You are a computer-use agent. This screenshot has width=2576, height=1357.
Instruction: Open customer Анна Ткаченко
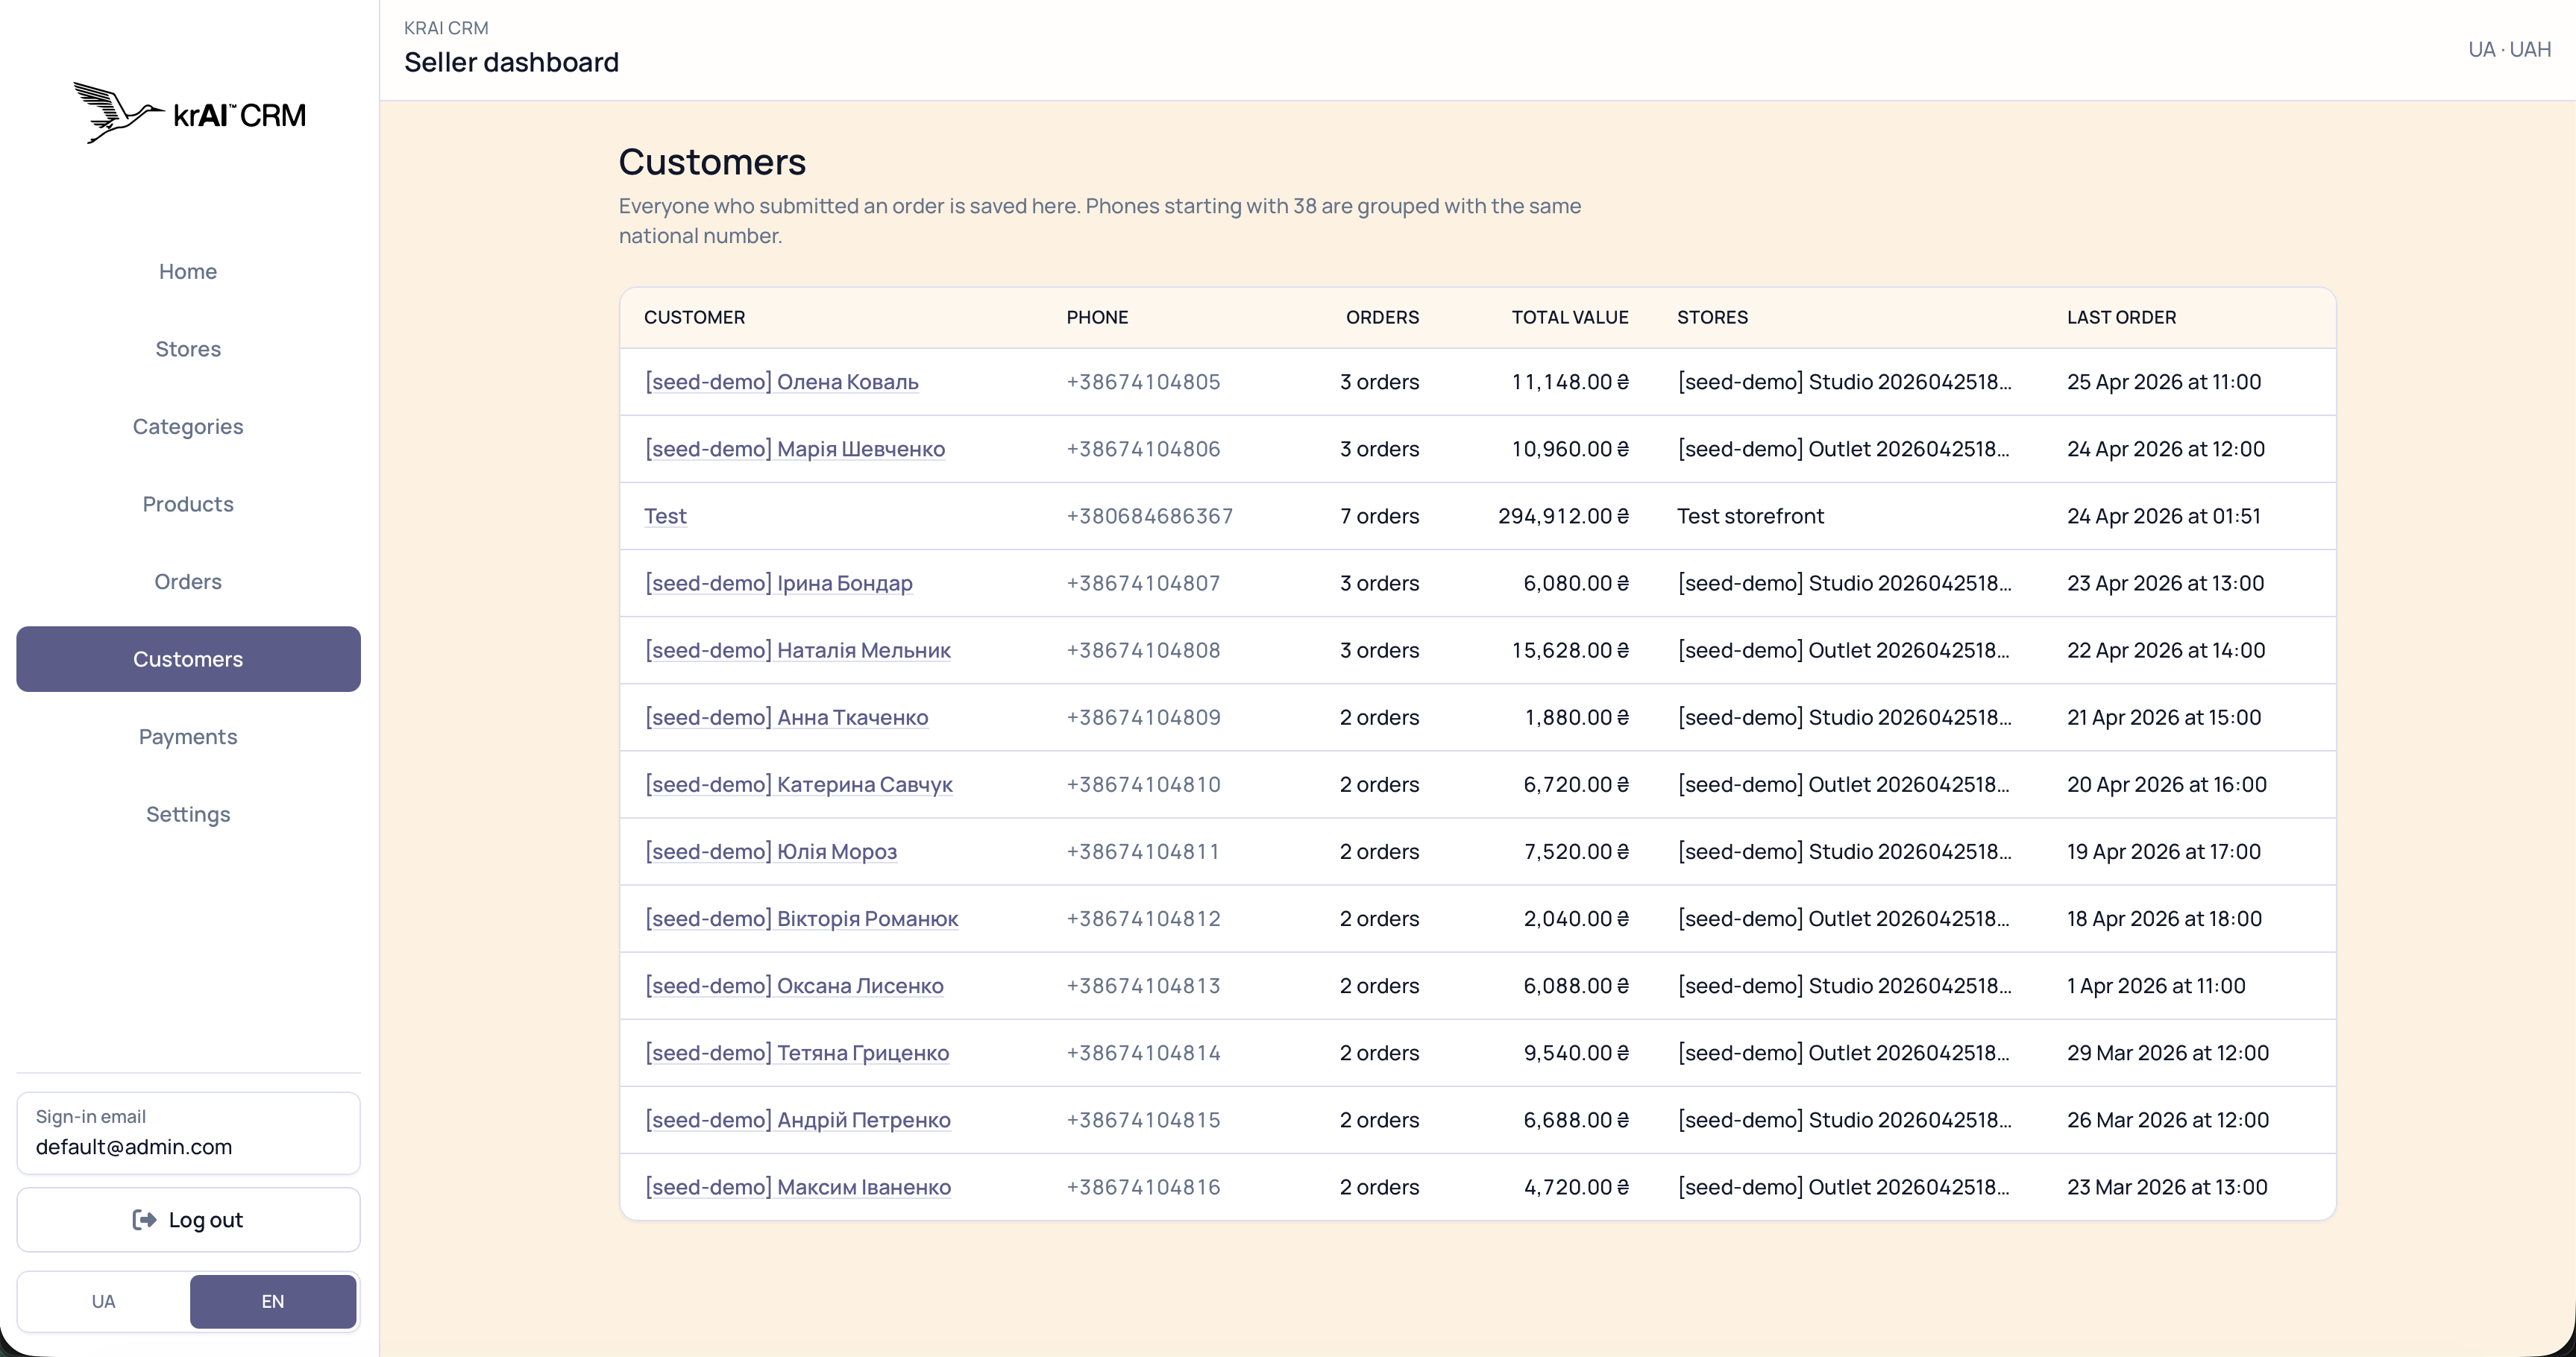[x=786, y=717]
